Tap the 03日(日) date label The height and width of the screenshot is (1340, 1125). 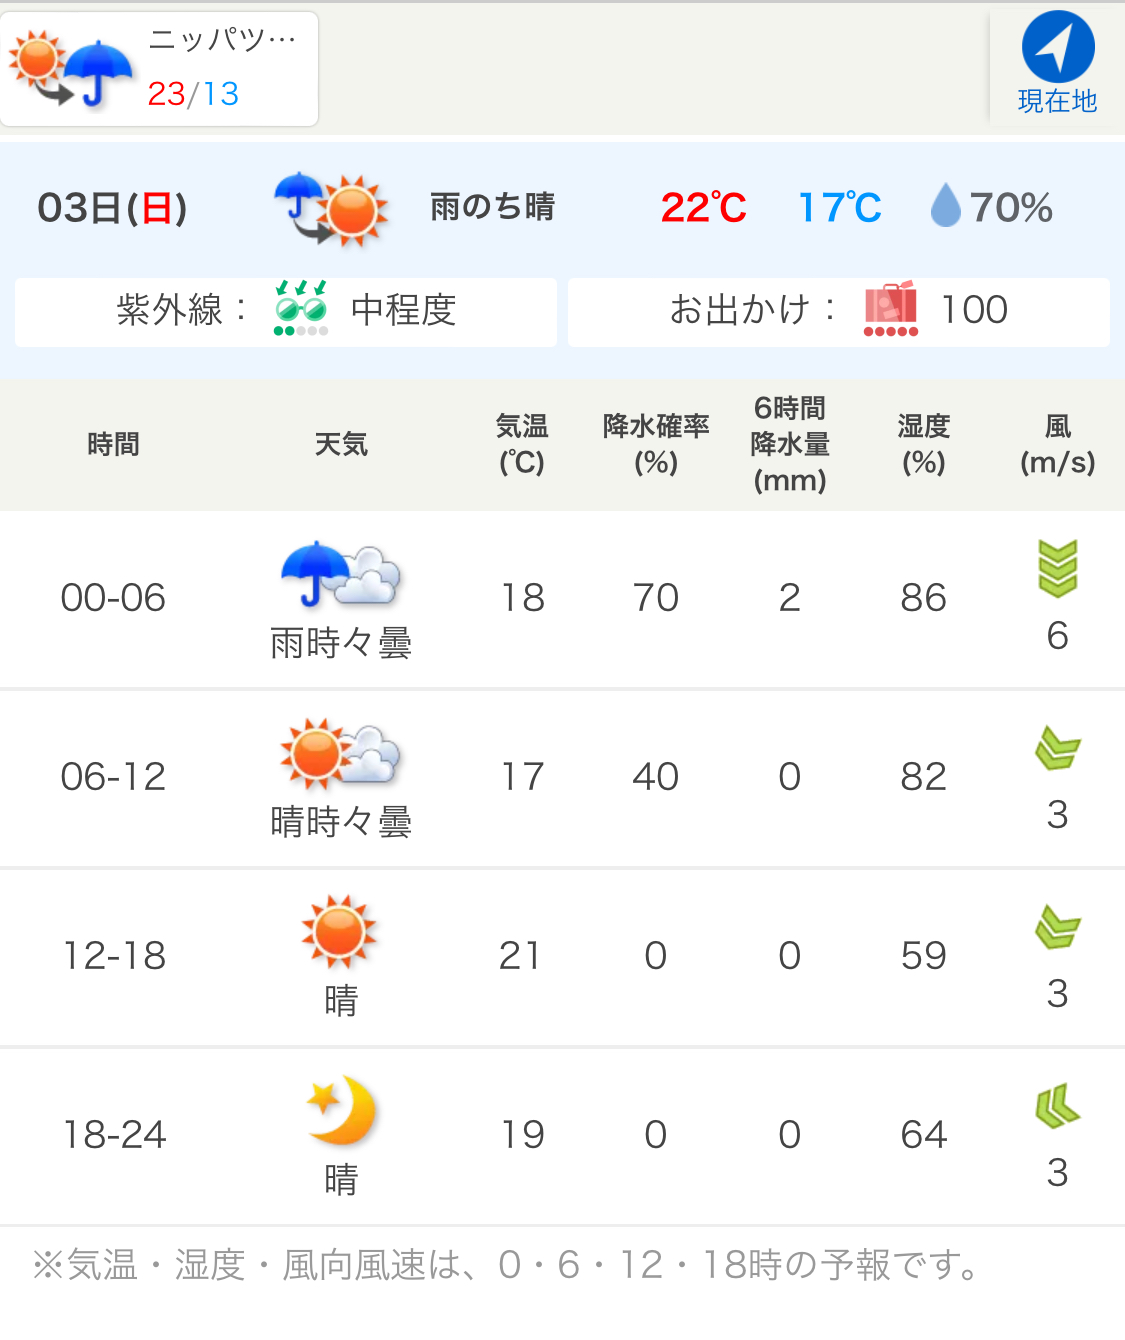(113, 208)
